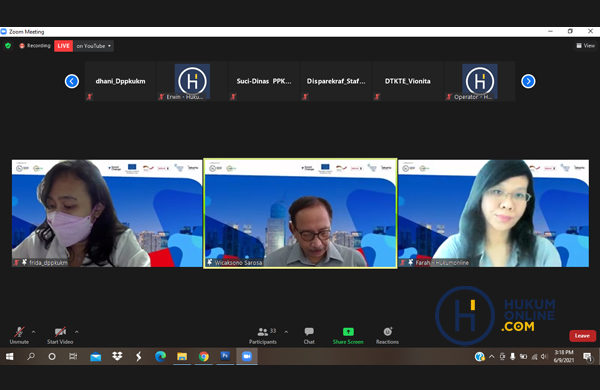The height and width of the screenshot is (390, 600).
Task: Click the pin icon on Wicaksono Sarosa tile
Action: pyautogui.click(x=210, y=262)
